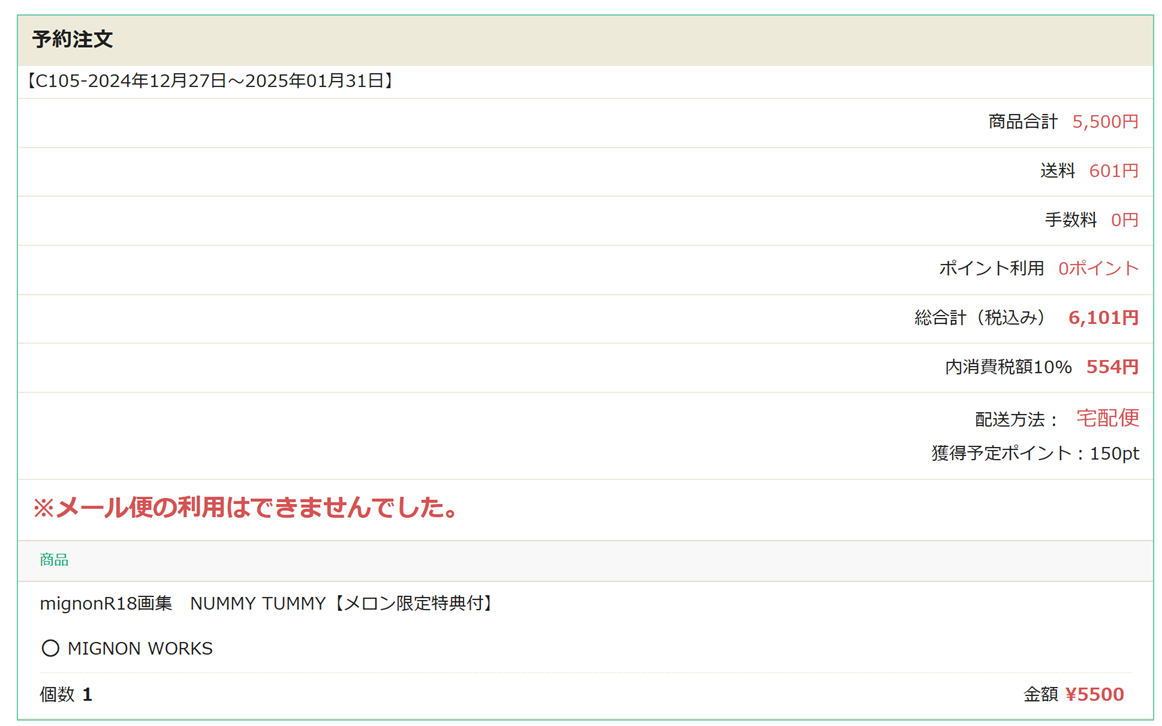This screenshot has width=1162, height=726.
Task: Click the 獲得予定ポイント 150pt text
Action: pos(1035,453)
